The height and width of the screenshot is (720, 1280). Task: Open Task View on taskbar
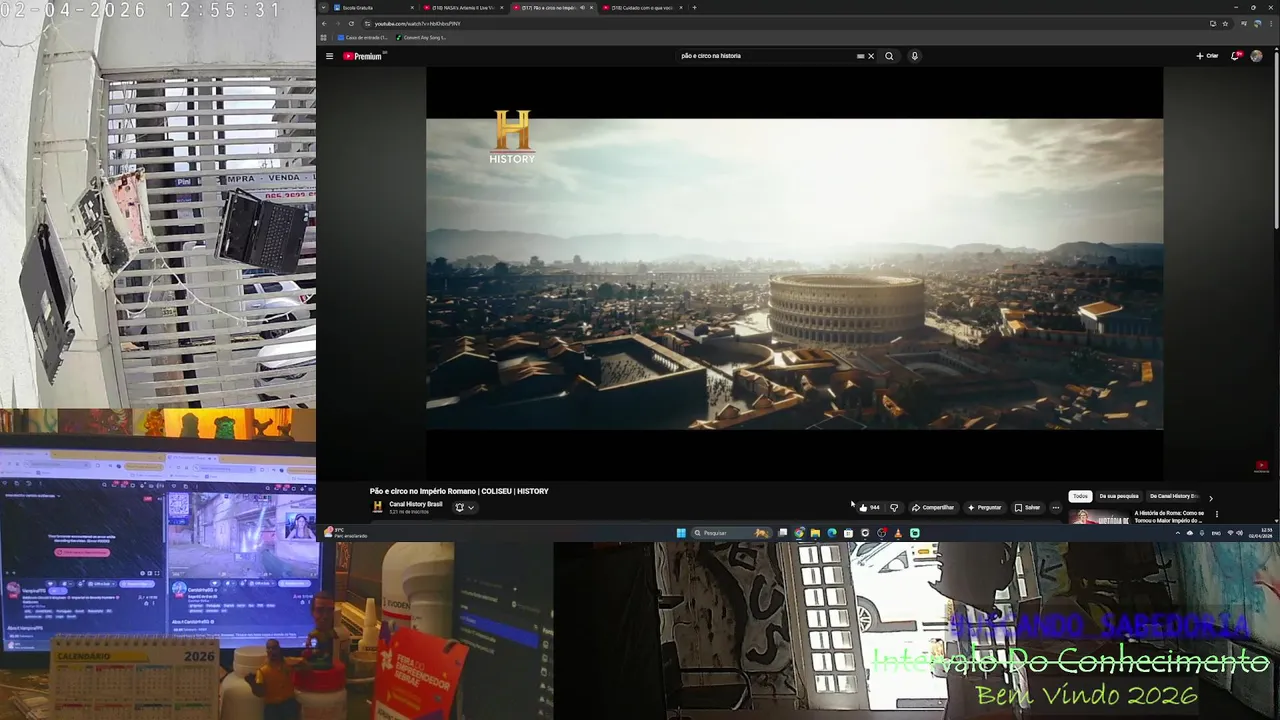(783, 533)
